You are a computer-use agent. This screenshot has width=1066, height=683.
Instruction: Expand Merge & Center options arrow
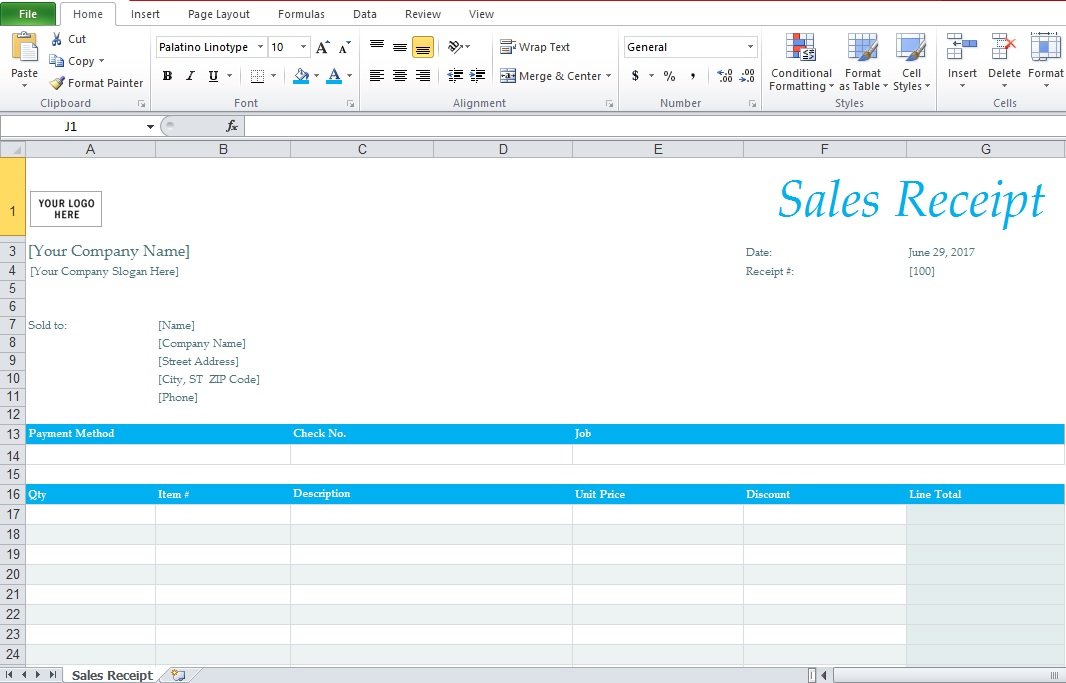tap(608, 75)
